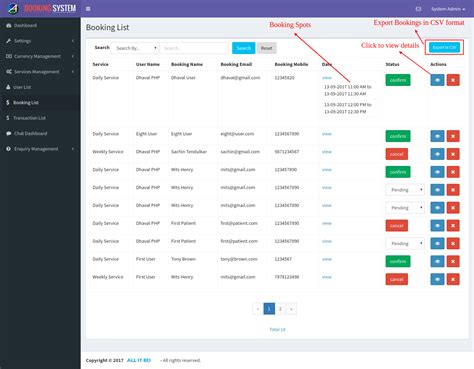Click tony@brown.com email cell
This screenshot has width=474, height=369.
tap(239, 259)
